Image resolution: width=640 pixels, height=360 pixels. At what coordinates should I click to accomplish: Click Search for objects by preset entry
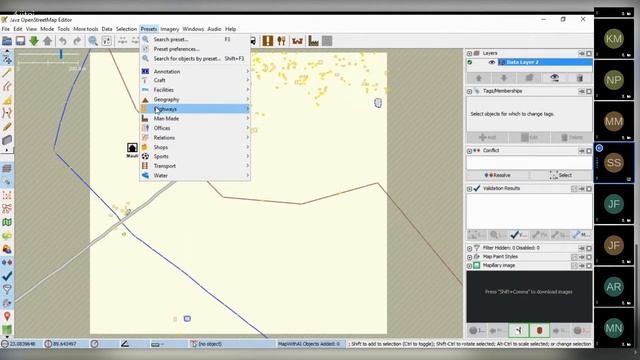195,59
